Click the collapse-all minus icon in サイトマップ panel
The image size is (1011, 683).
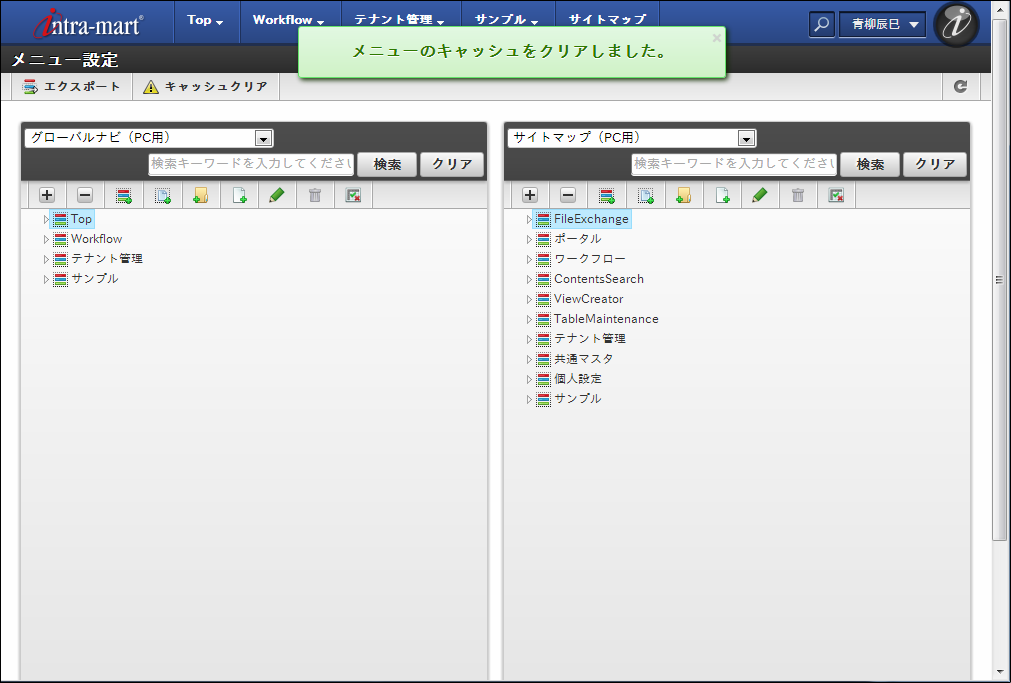(x=568, y=195)
